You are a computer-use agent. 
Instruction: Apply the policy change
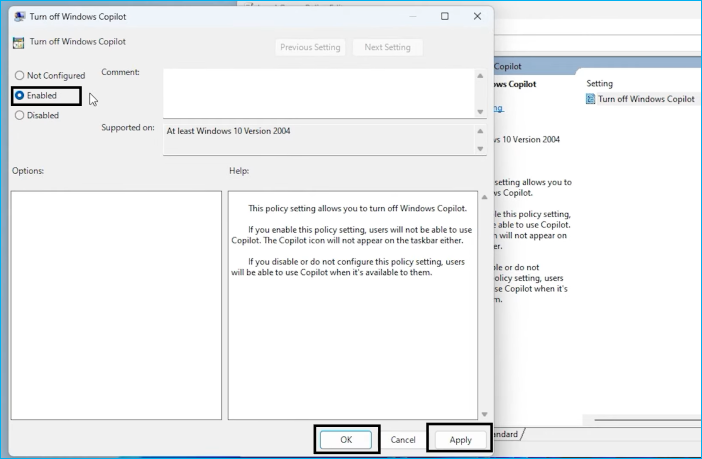click(460, 440)
